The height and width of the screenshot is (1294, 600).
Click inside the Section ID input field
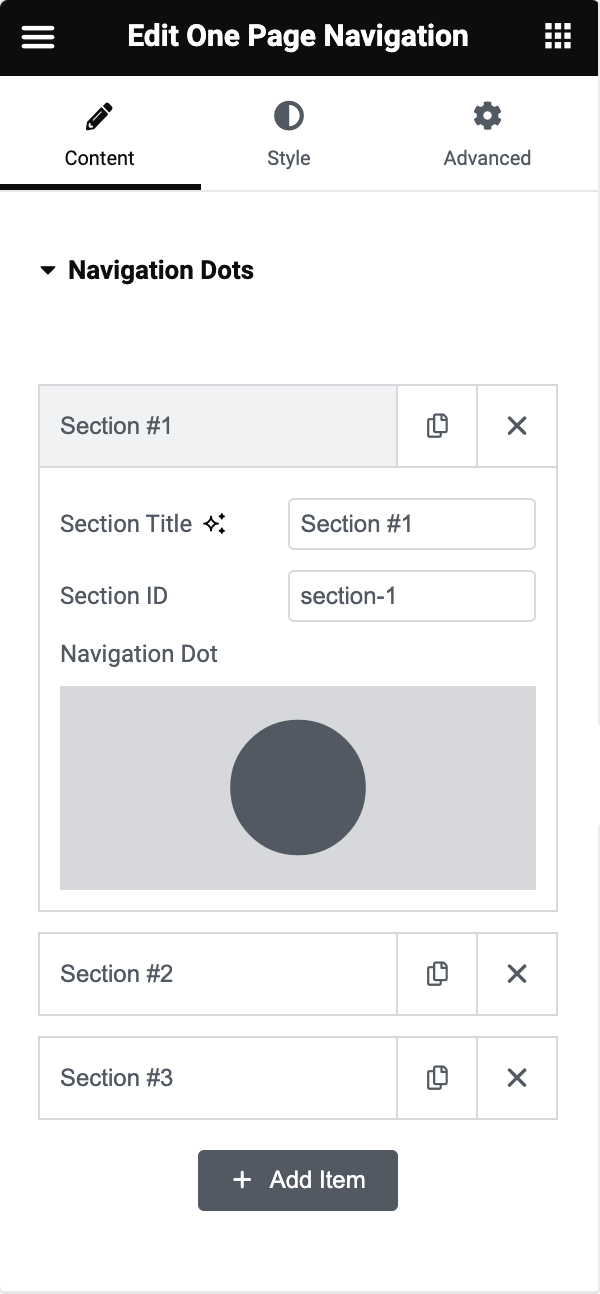click(x=411, y=595)
